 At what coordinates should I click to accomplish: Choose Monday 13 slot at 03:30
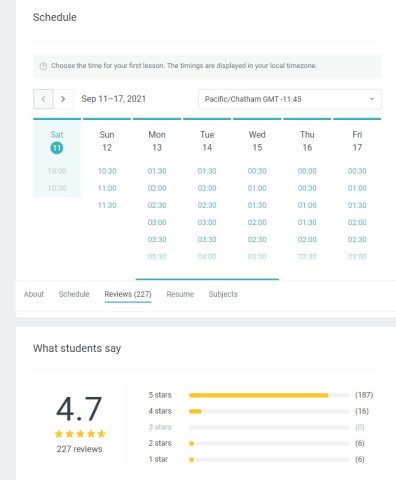point(157,239)
